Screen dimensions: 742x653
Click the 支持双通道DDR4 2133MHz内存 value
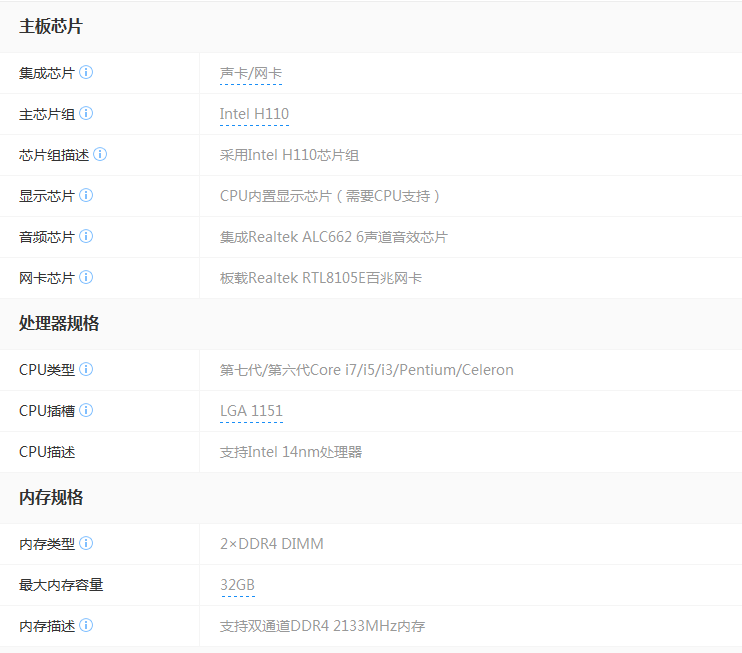322,626
